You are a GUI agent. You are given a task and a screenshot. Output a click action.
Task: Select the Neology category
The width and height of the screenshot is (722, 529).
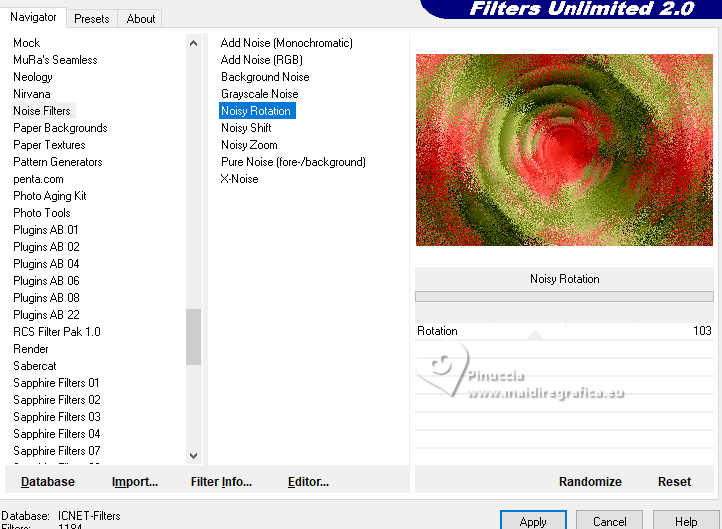33,77
